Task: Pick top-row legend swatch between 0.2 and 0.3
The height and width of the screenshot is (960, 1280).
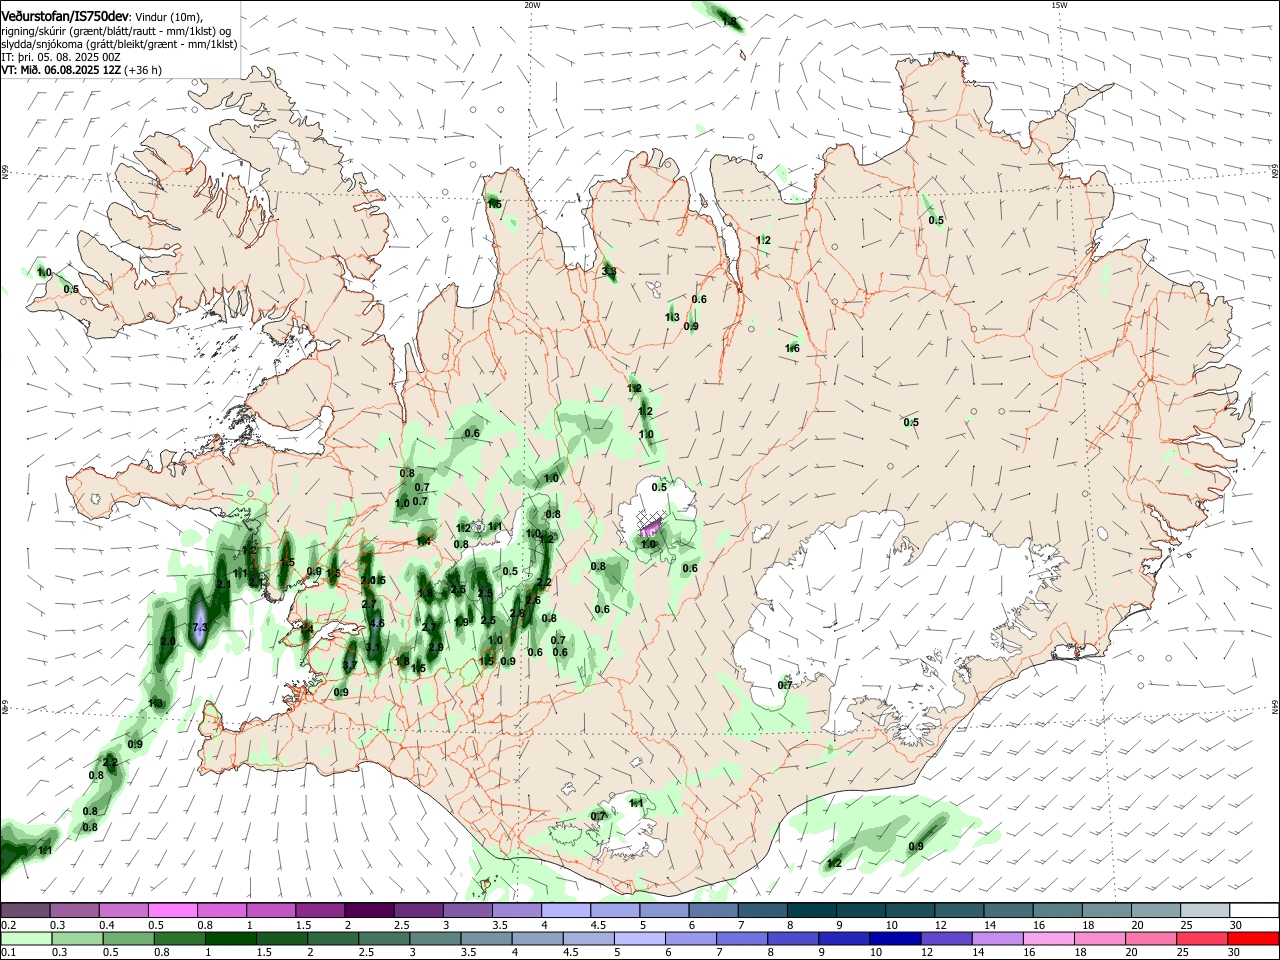Action: (x=25, y=910)
